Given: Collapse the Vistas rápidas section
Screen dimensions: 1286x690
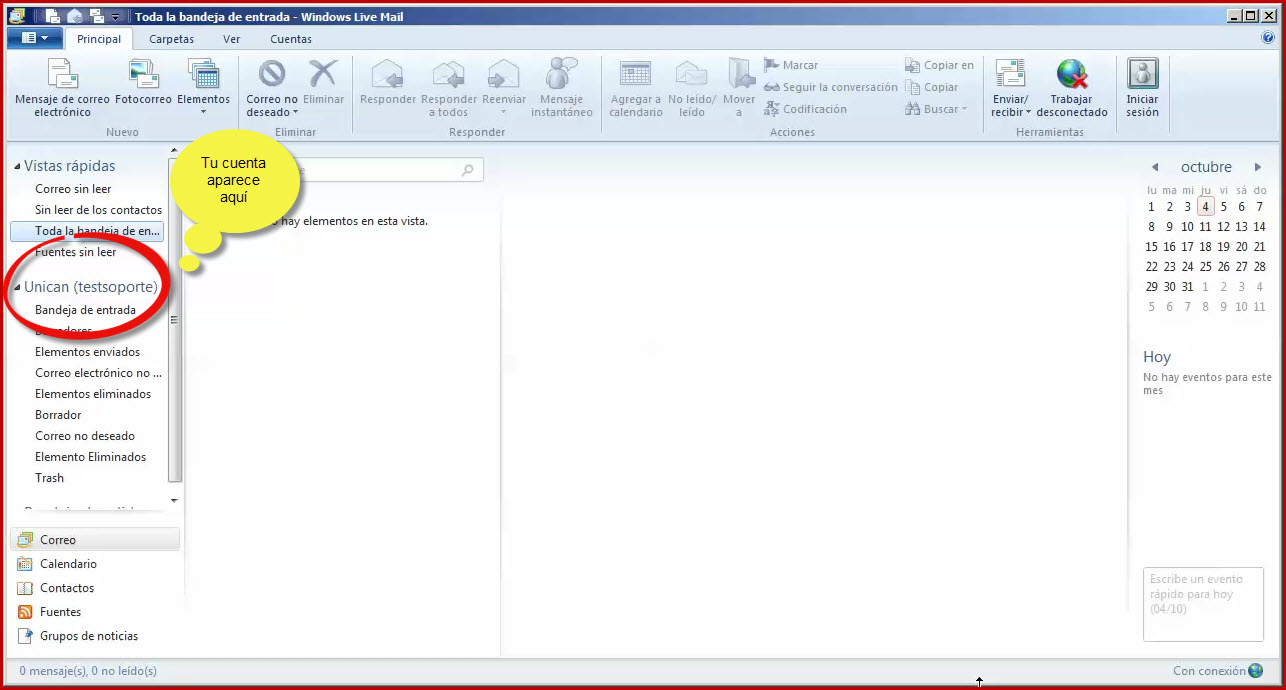Looking at the screenshot, I should (x=17, y=166).
